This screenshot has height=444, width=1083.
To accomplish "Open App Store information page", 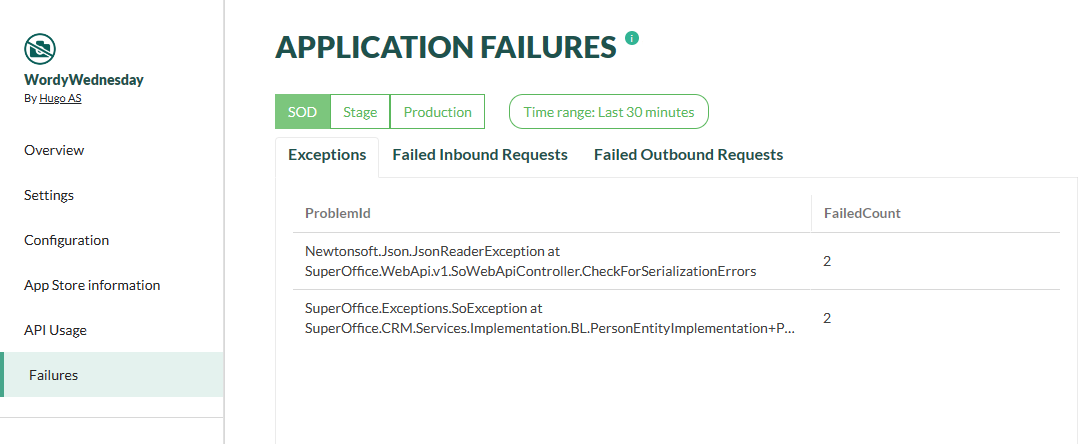I will (92, 284).
